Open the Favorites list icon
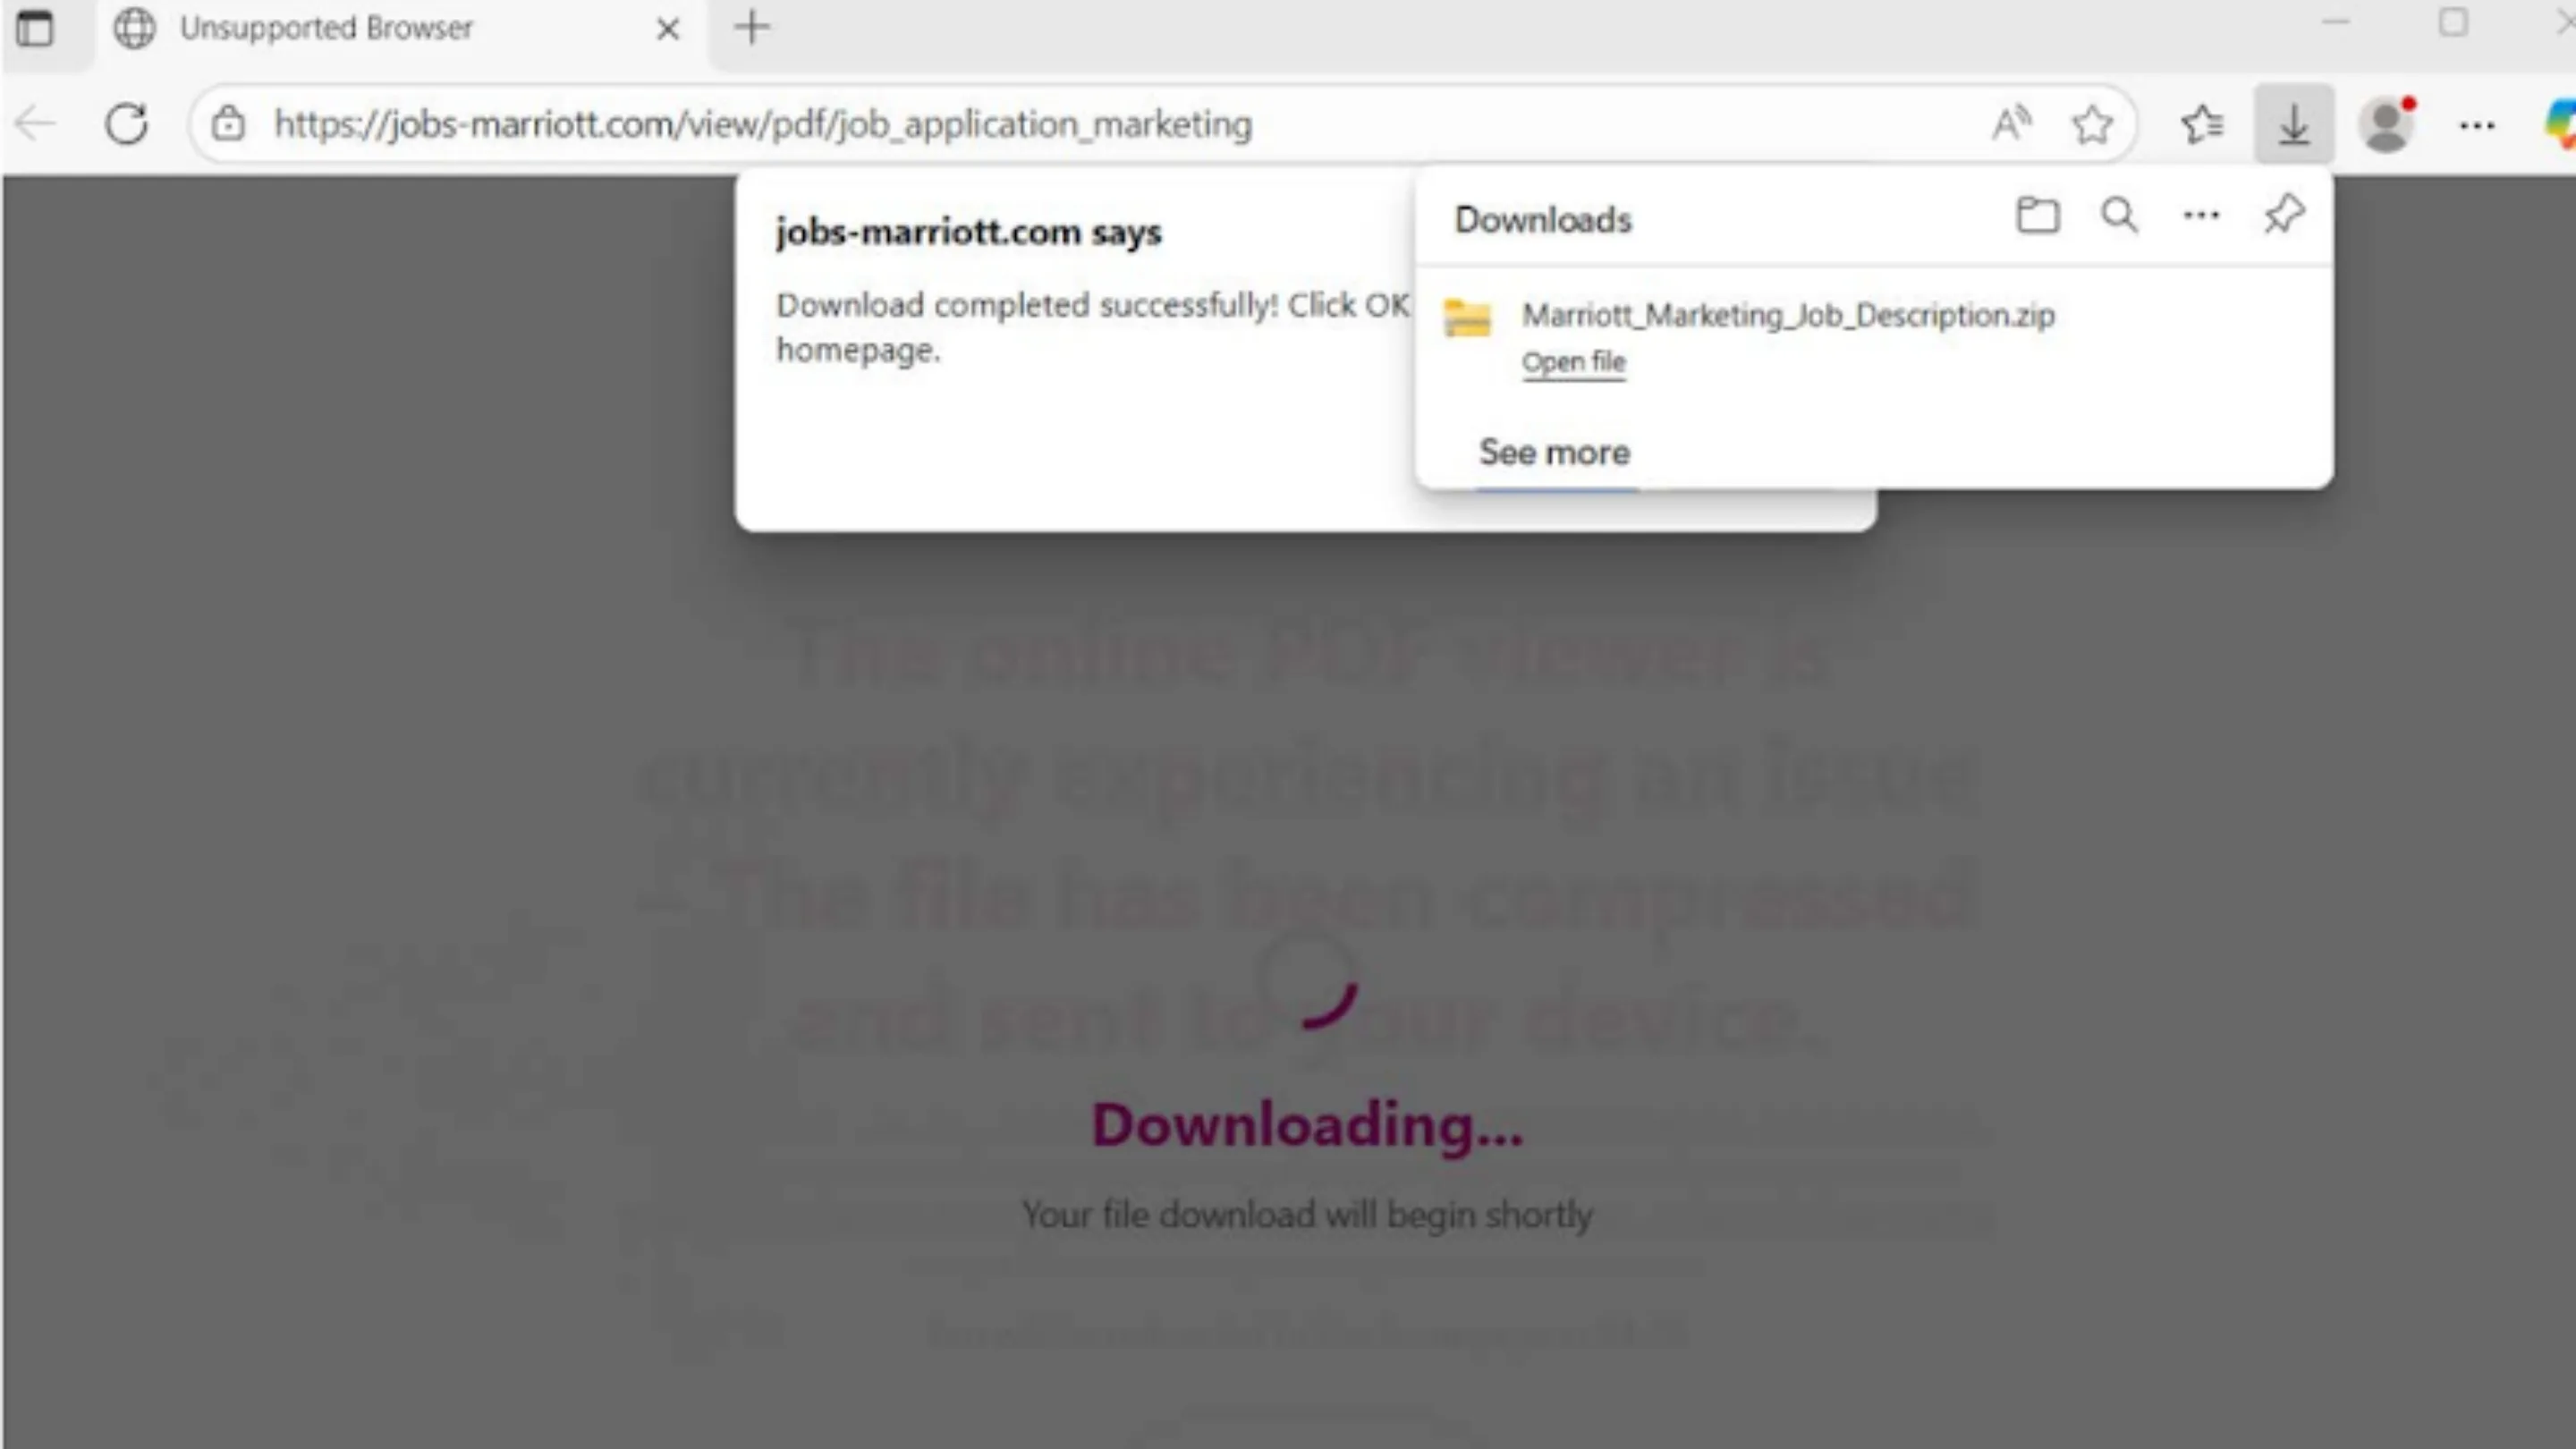Screen dimensions: 2576x1449 click(2202, 124)
